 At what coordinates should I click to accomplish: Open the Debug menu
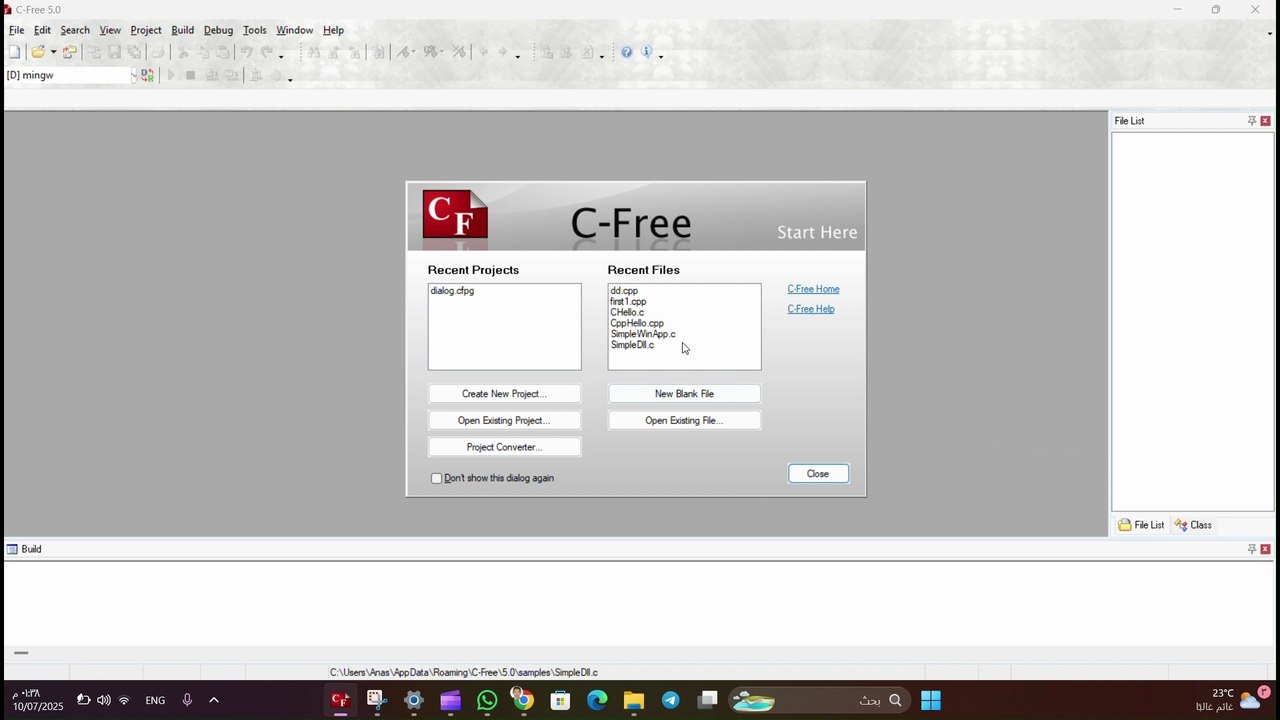pyautogui.click(x=218, y=30)
